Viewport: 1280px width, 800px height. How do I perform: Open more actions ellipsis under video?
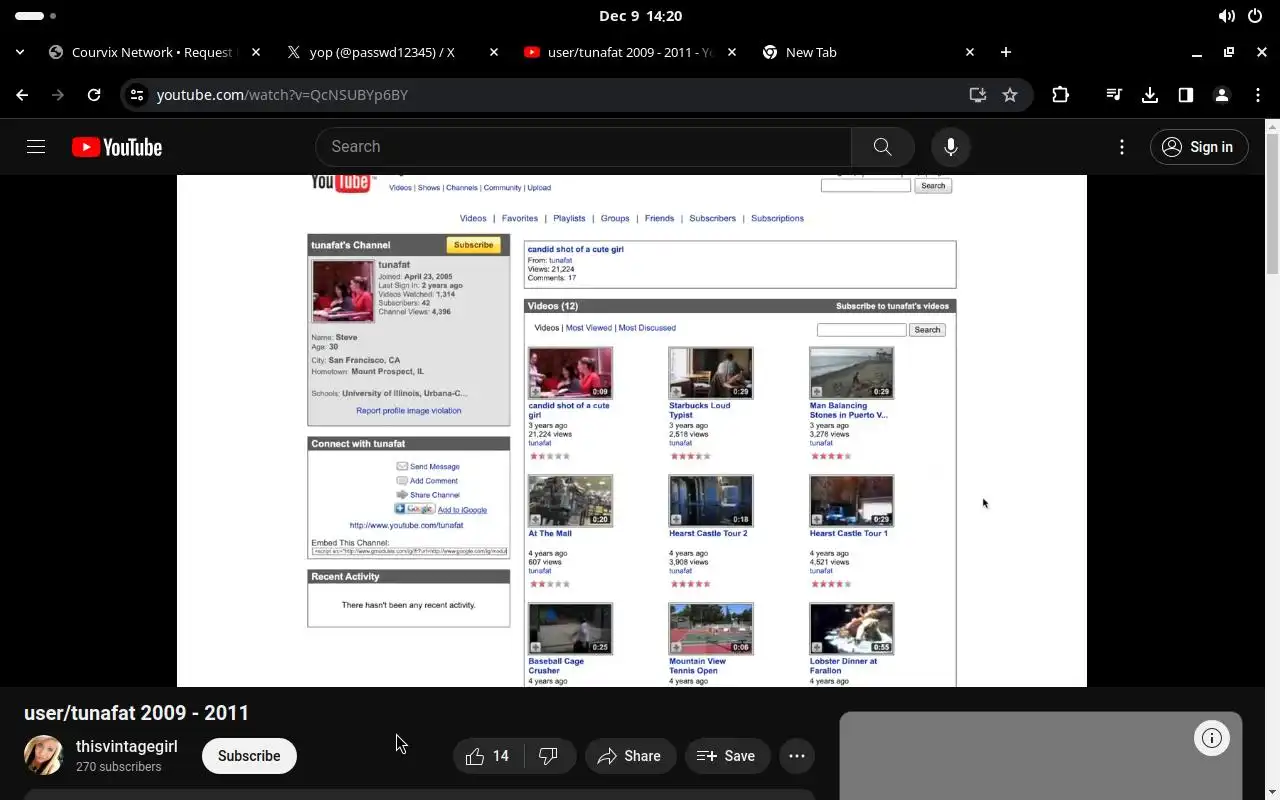[x=797, y=756]
